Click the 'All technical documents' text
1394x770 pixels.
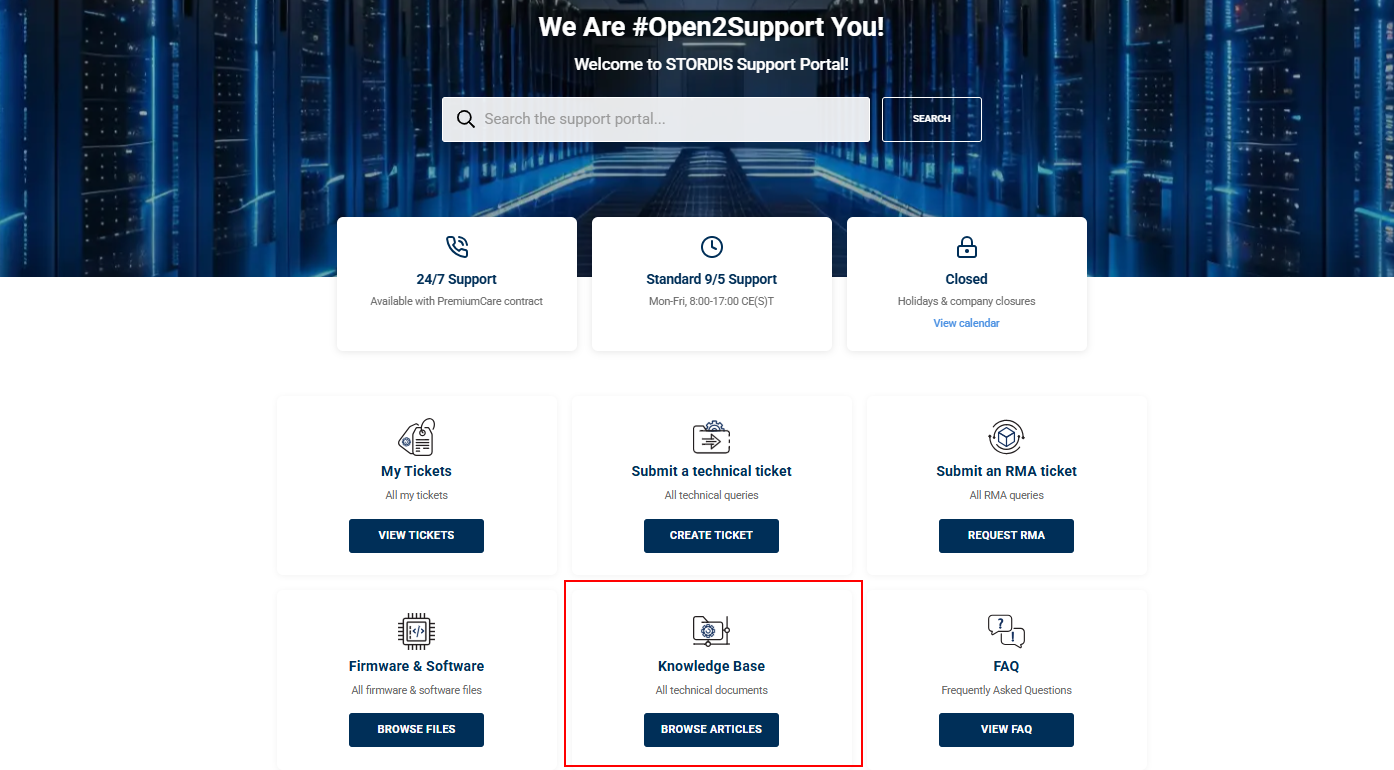click(x=711, y=690)
